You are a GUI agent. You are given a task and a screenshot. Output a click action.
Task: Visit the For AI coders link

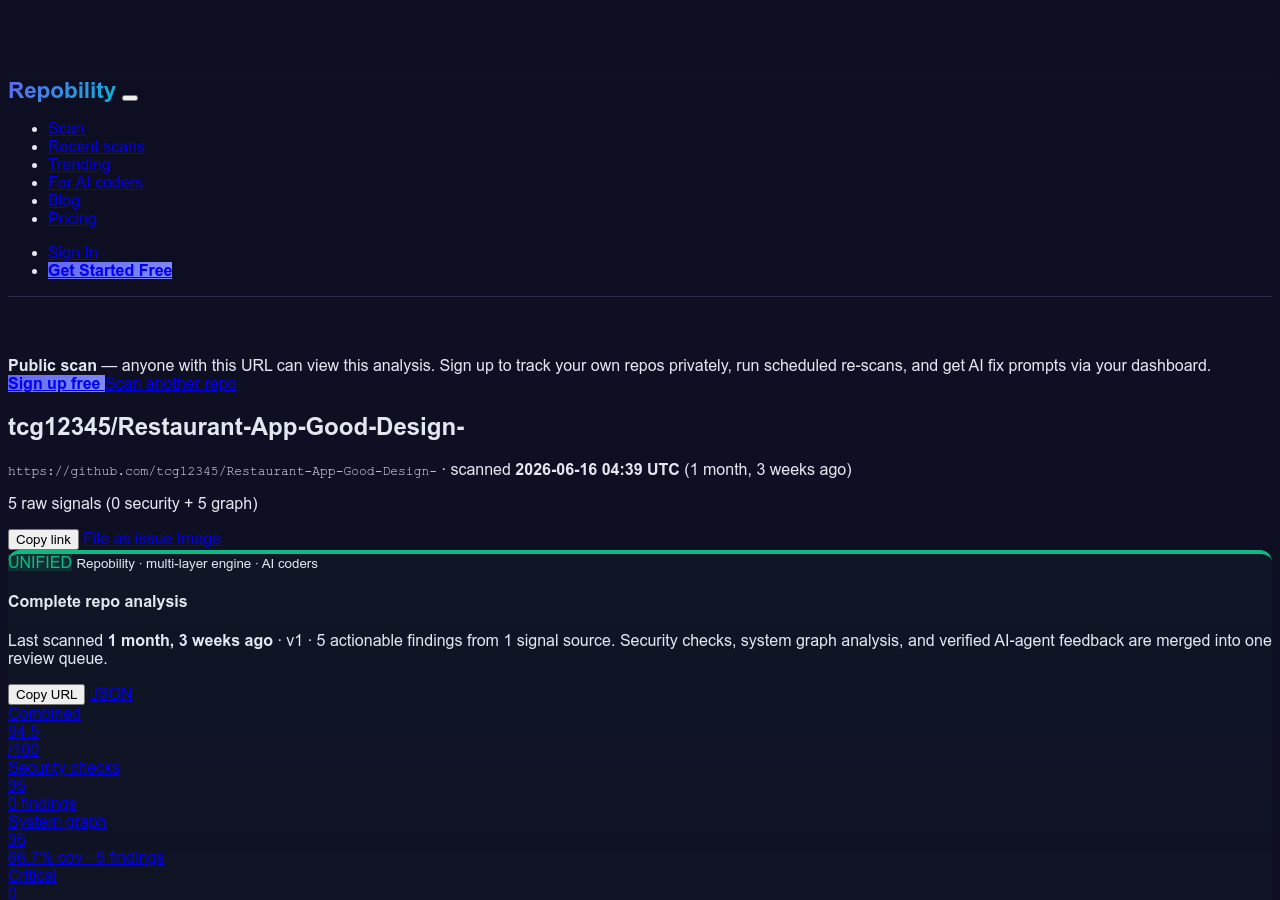click(95, 182)
